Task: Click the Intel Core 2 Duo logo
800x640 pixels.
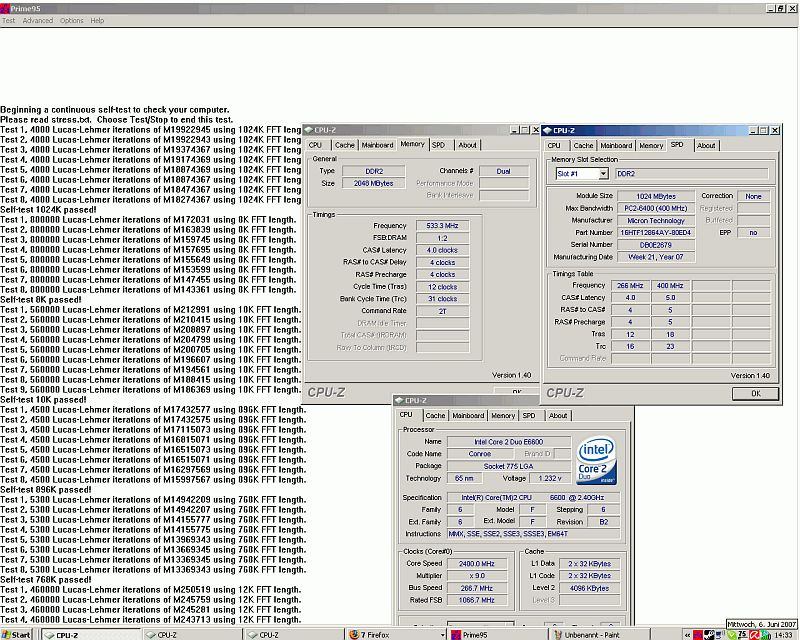Action: [596, 460]
